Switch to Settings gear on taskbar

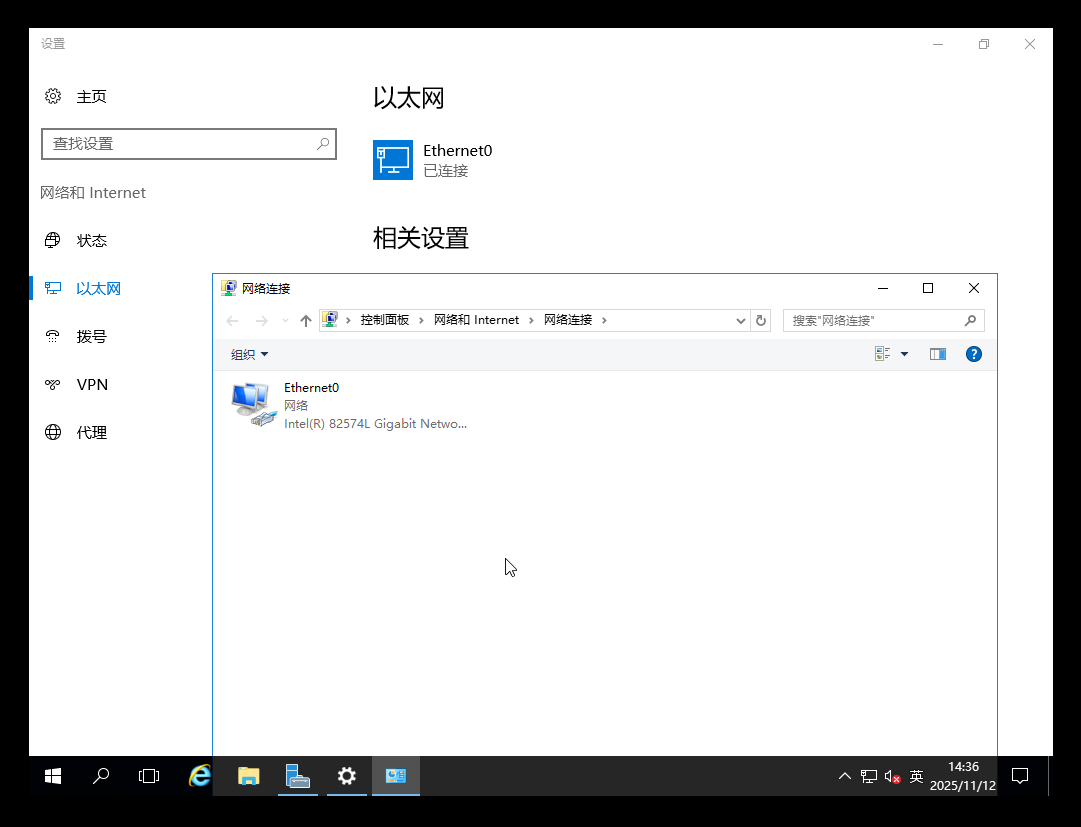[347, 776]
